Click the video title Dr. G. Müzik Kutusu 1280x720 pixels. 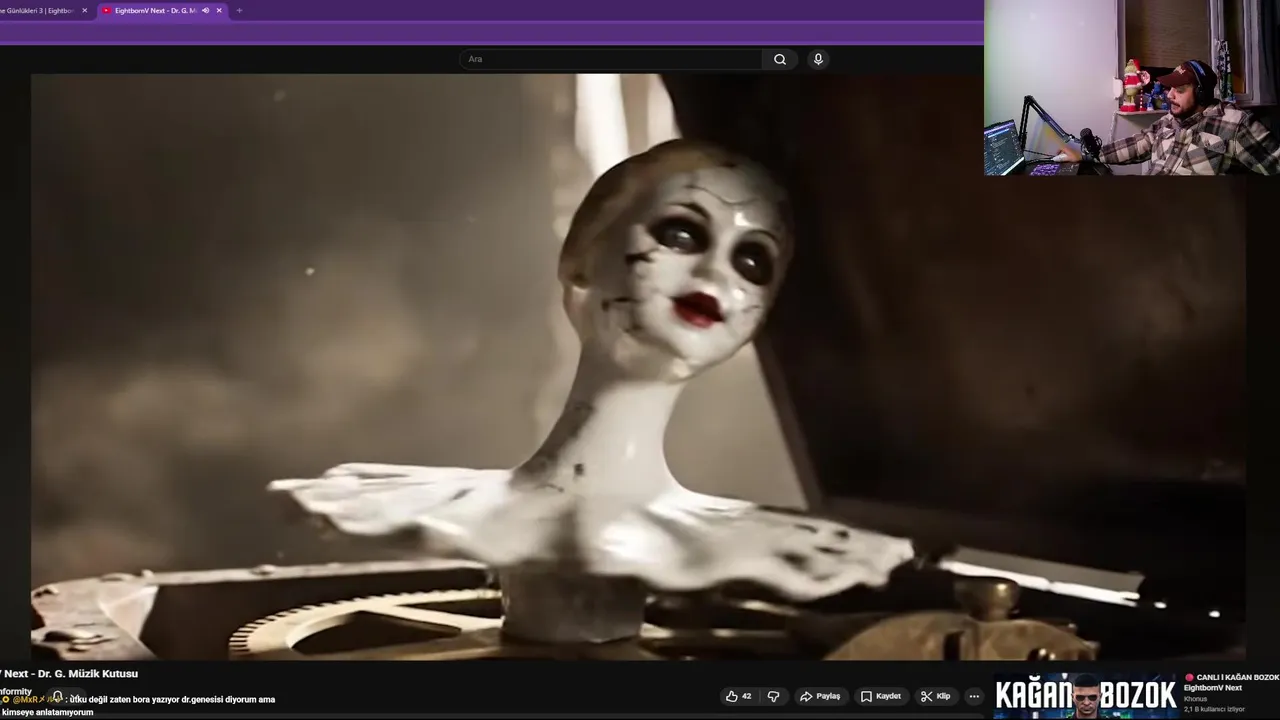[88, 674]
